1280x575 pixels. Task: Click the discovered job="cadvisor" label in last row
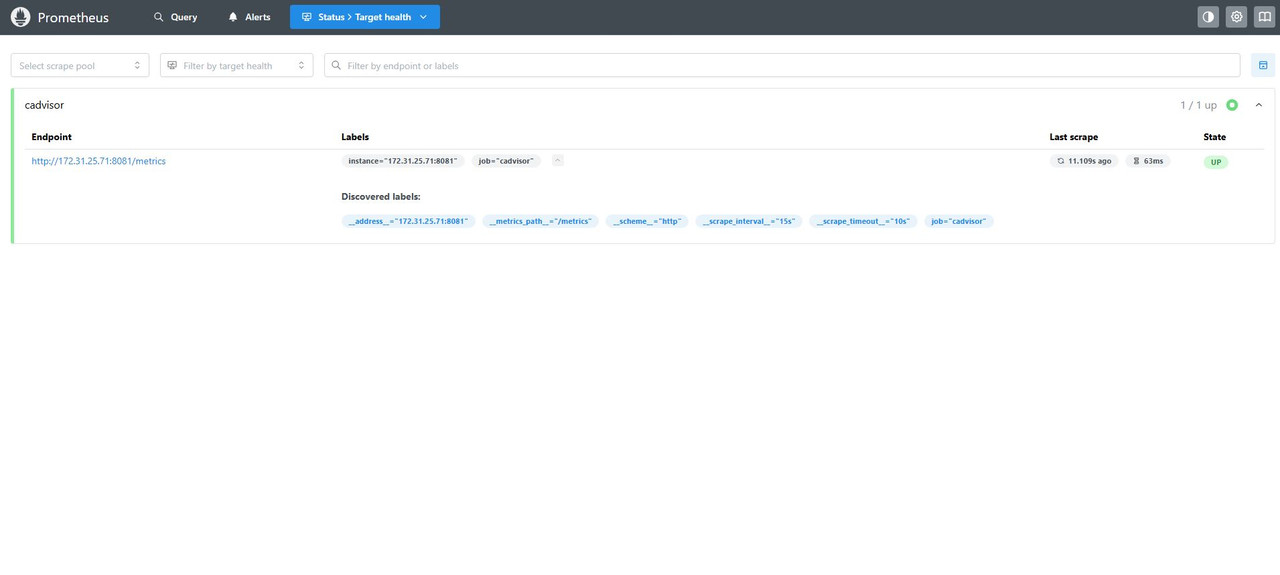(x=959, y=221)
